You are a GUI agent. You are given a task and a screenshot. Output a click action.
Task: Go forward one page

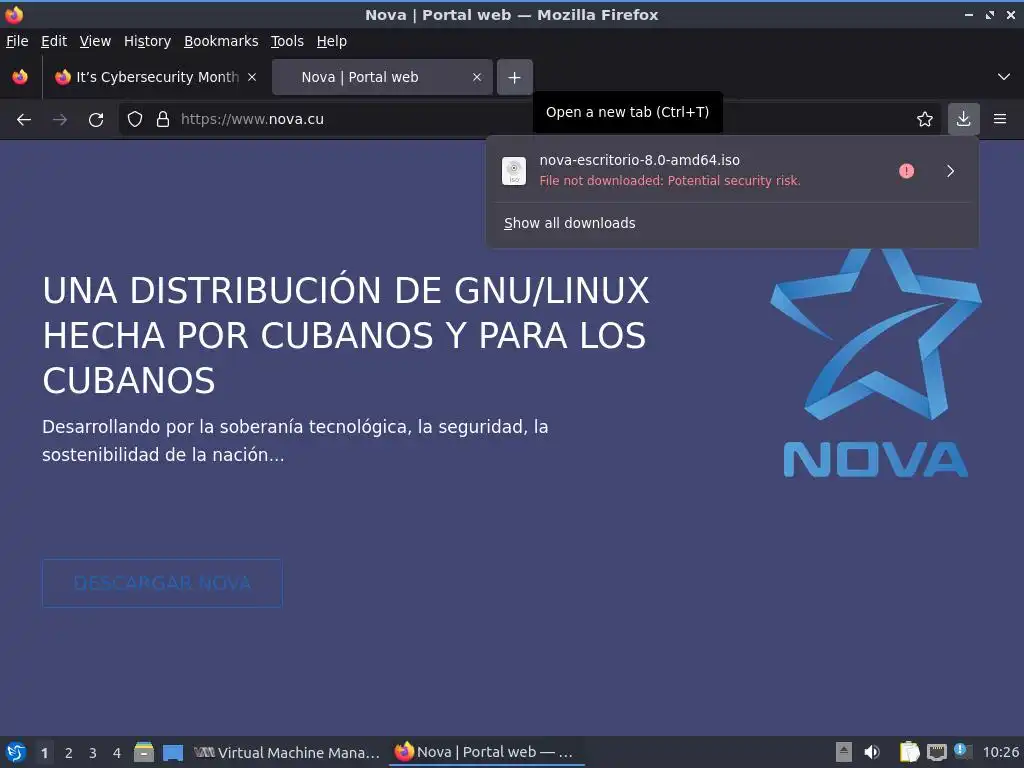click(60, 120)
